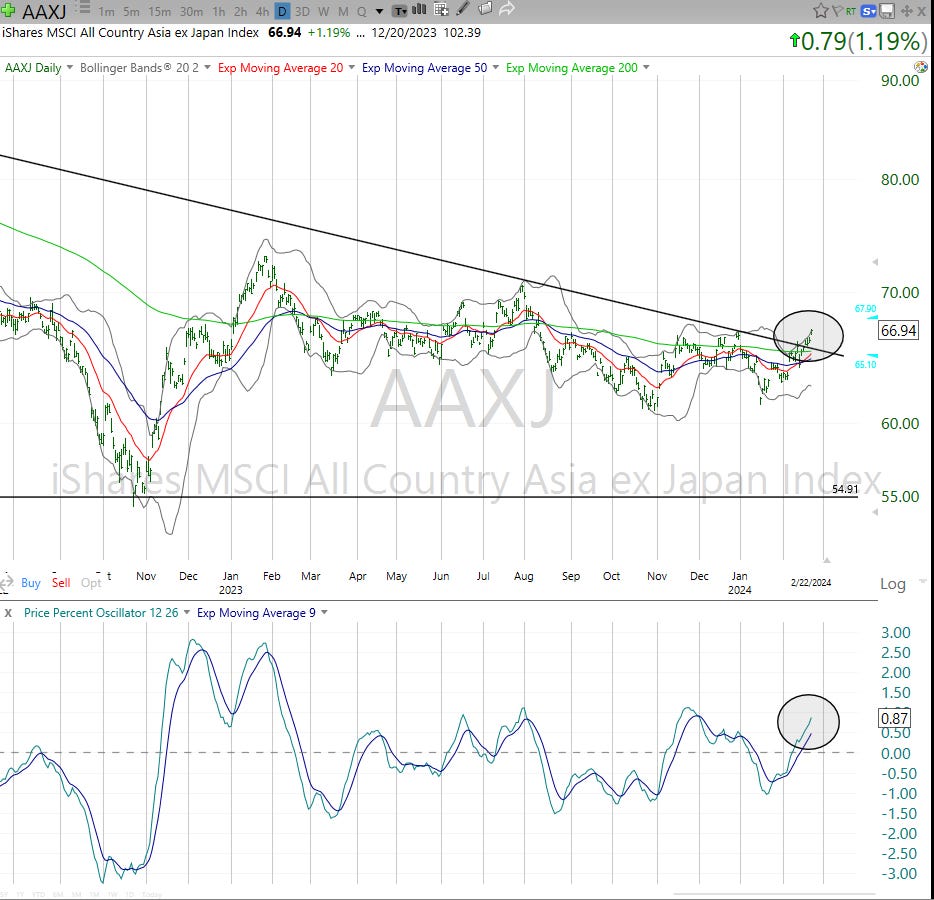Screen dimensions: 934x900
Task: Select the 30m timeframe
Action: (x=191, y=11)
